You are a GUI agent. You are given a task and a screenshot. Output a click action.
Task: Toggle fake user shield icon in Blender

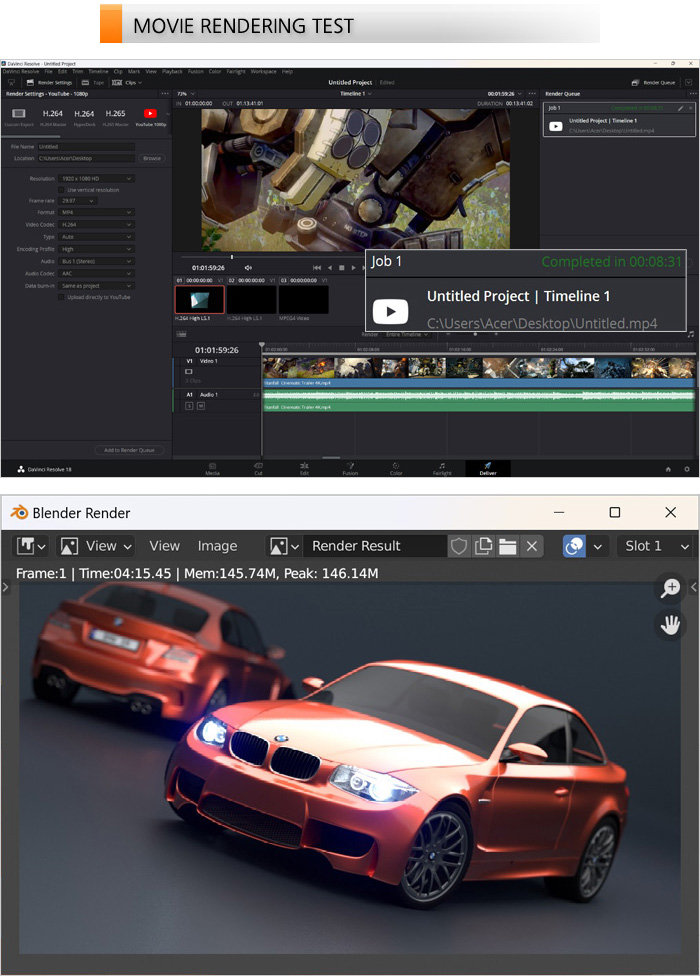point(459,546)
